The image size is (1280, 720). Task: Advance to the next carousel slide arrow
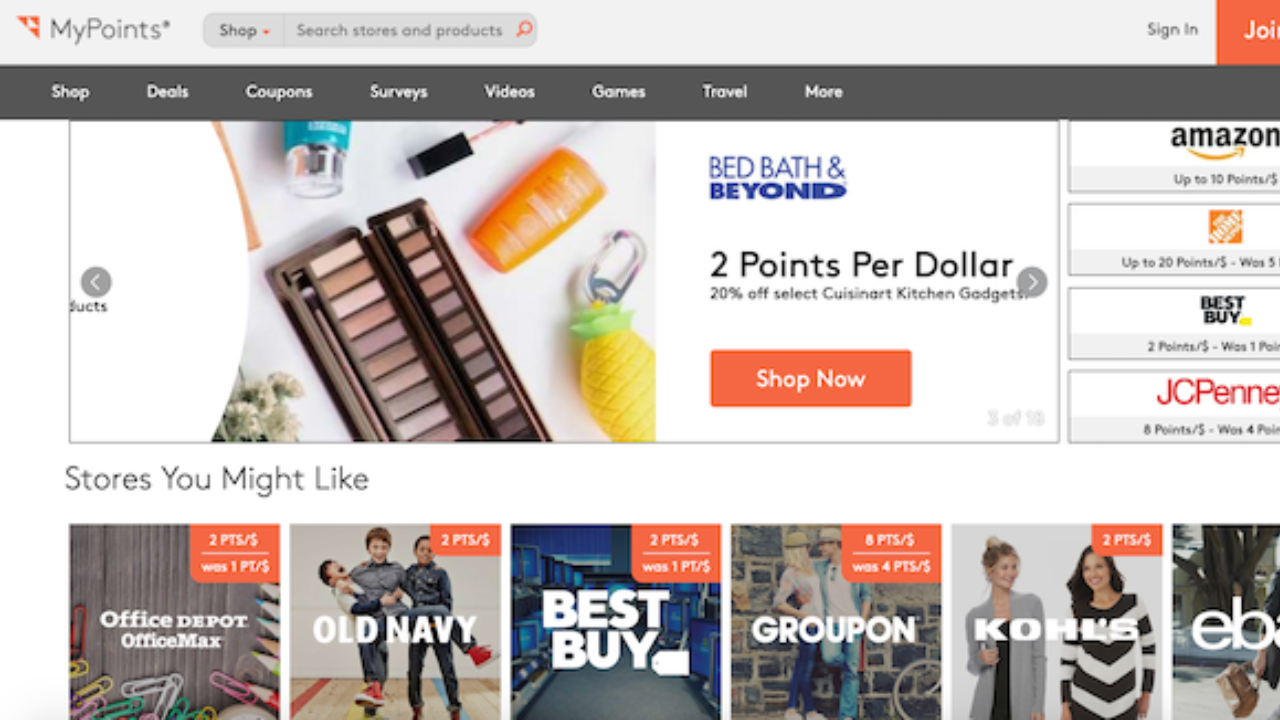coord(1032,282)
